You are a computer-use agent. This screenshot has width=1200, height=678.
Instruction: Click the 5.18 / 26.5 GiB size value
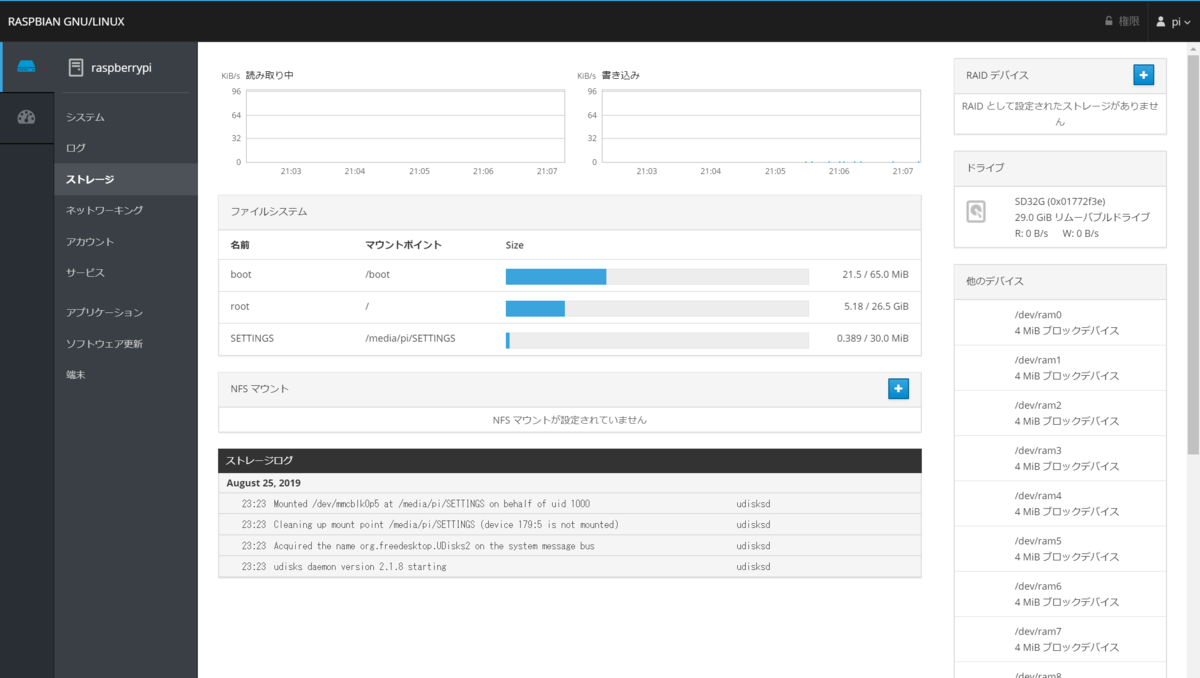tap(876, 307)
